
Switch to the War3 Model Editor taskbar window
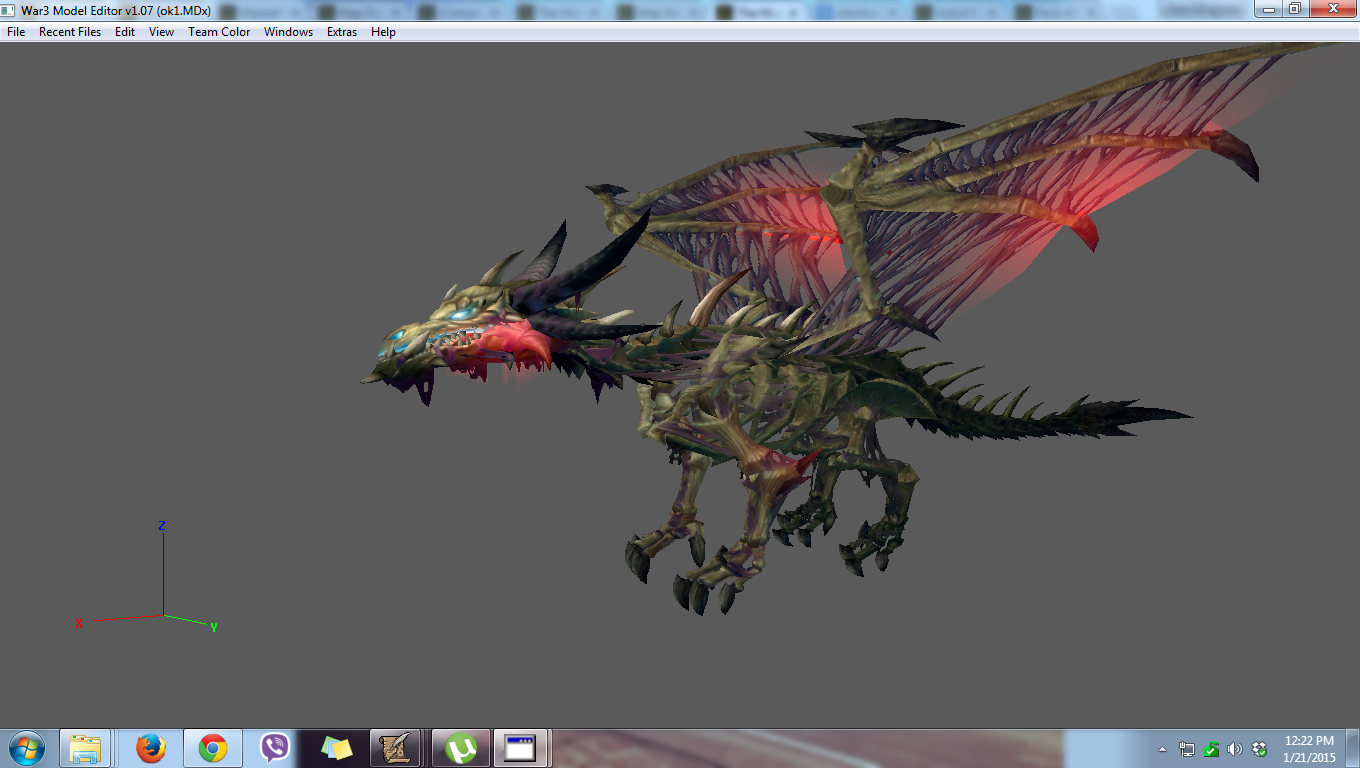pos(520,748)
